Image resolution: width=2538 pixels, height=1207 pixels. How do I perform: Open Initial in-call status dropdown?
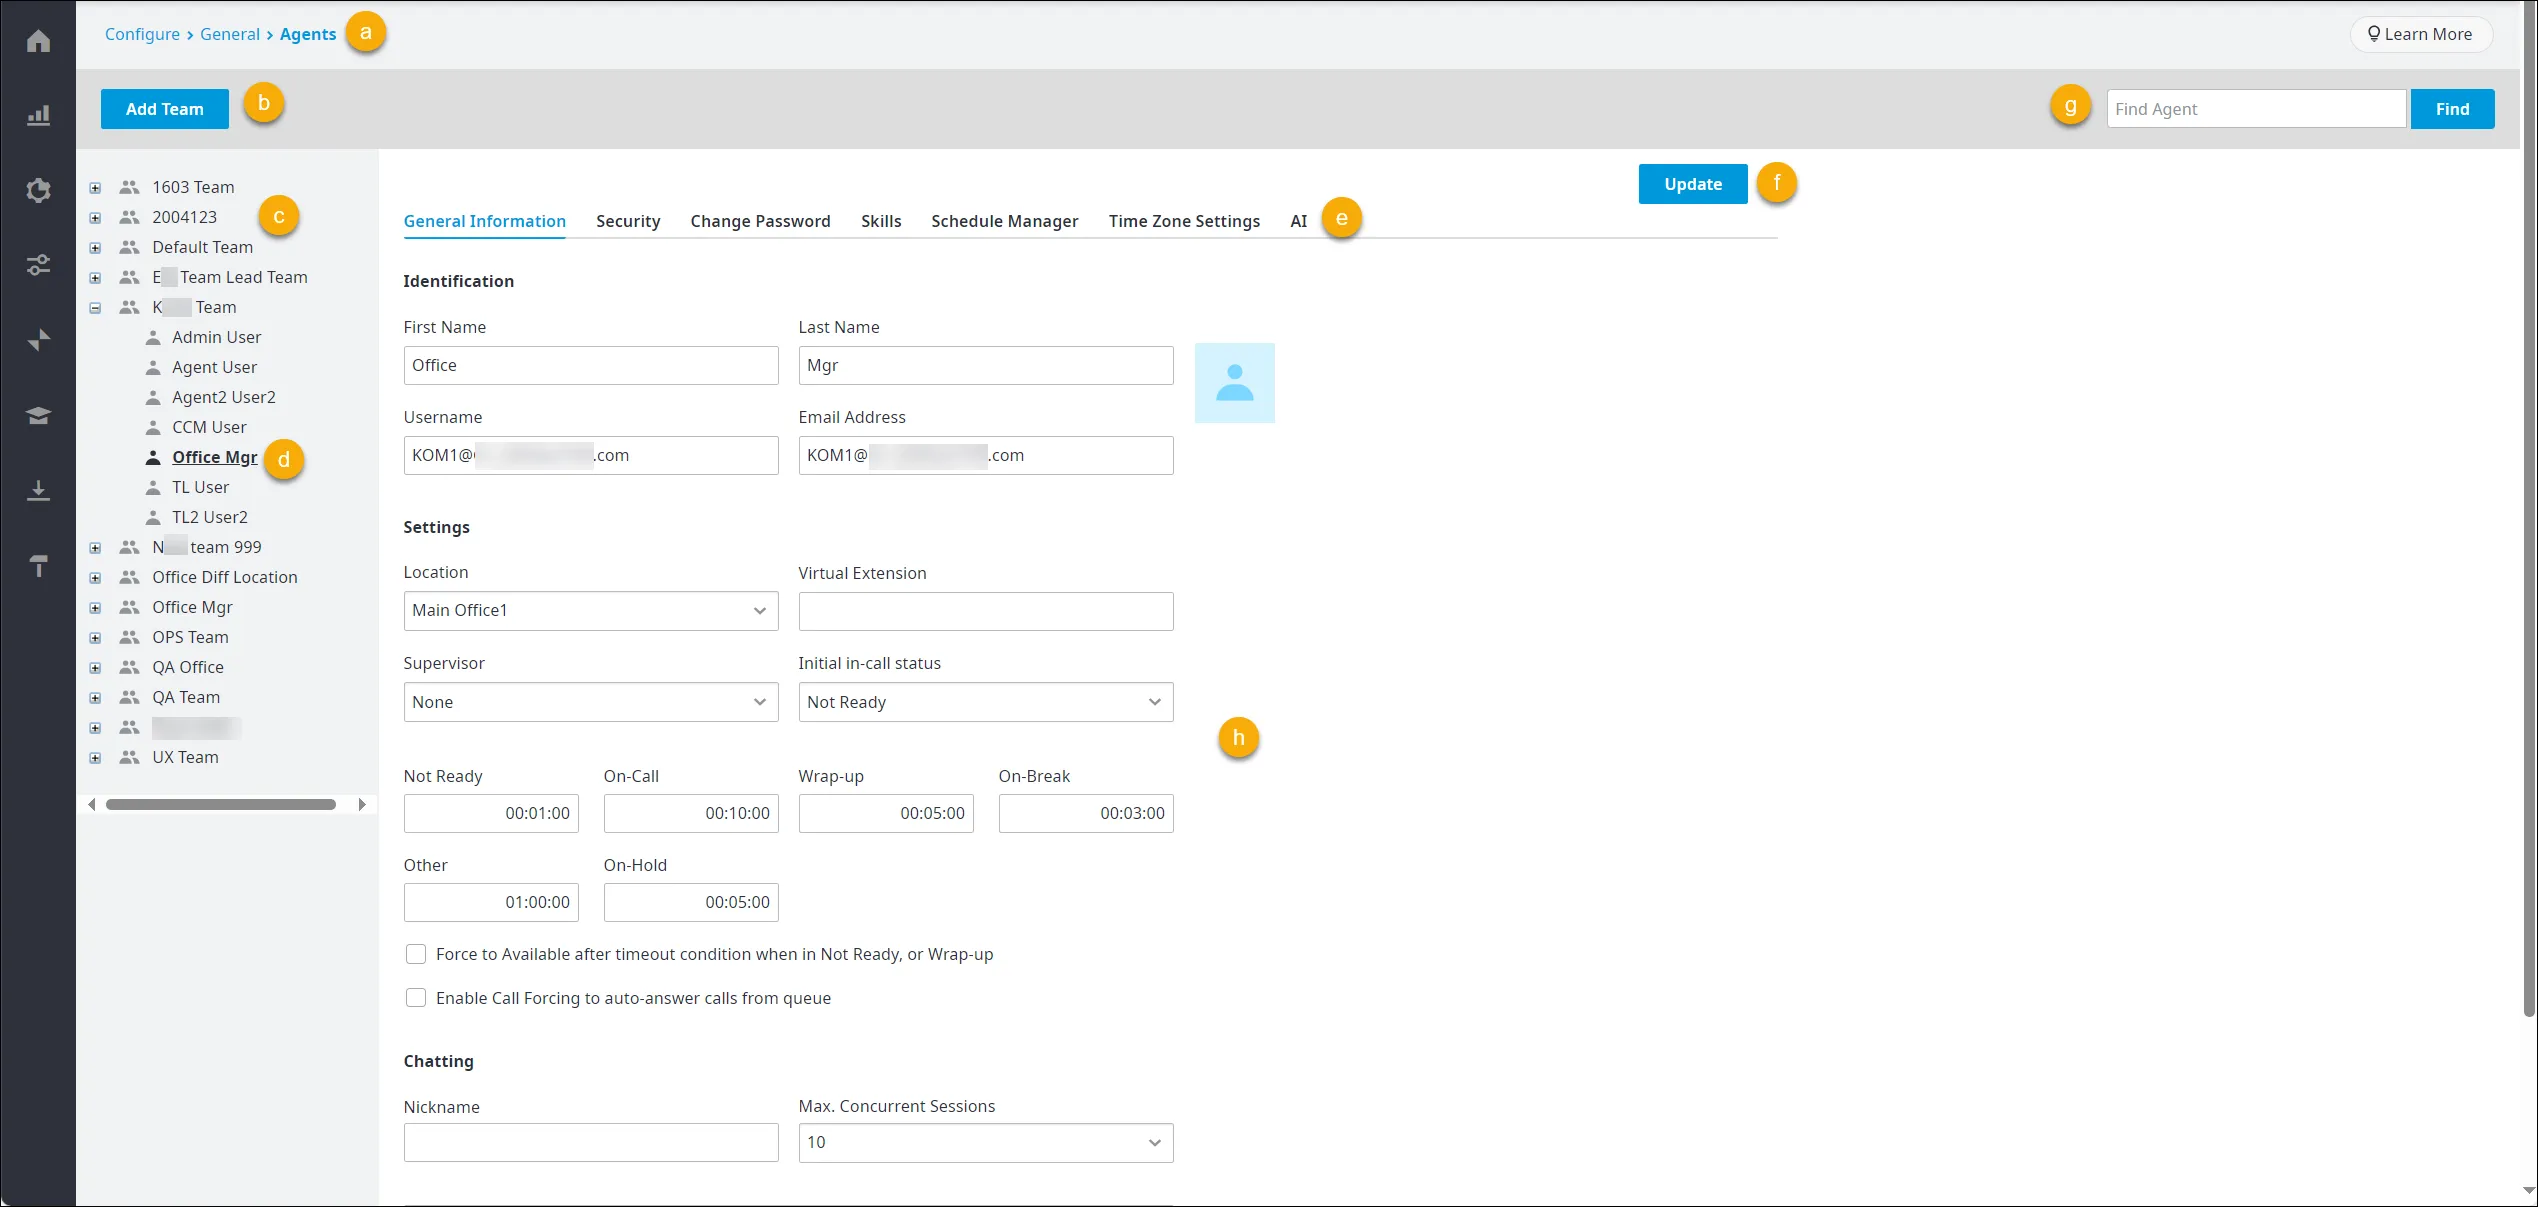click(x=986, y=702)
